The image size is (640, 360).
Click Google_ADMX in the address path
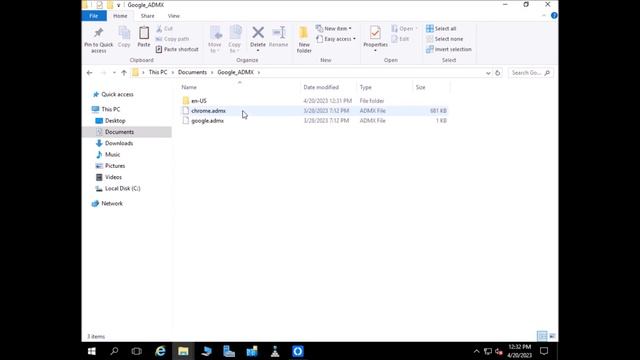click(236, 72)
